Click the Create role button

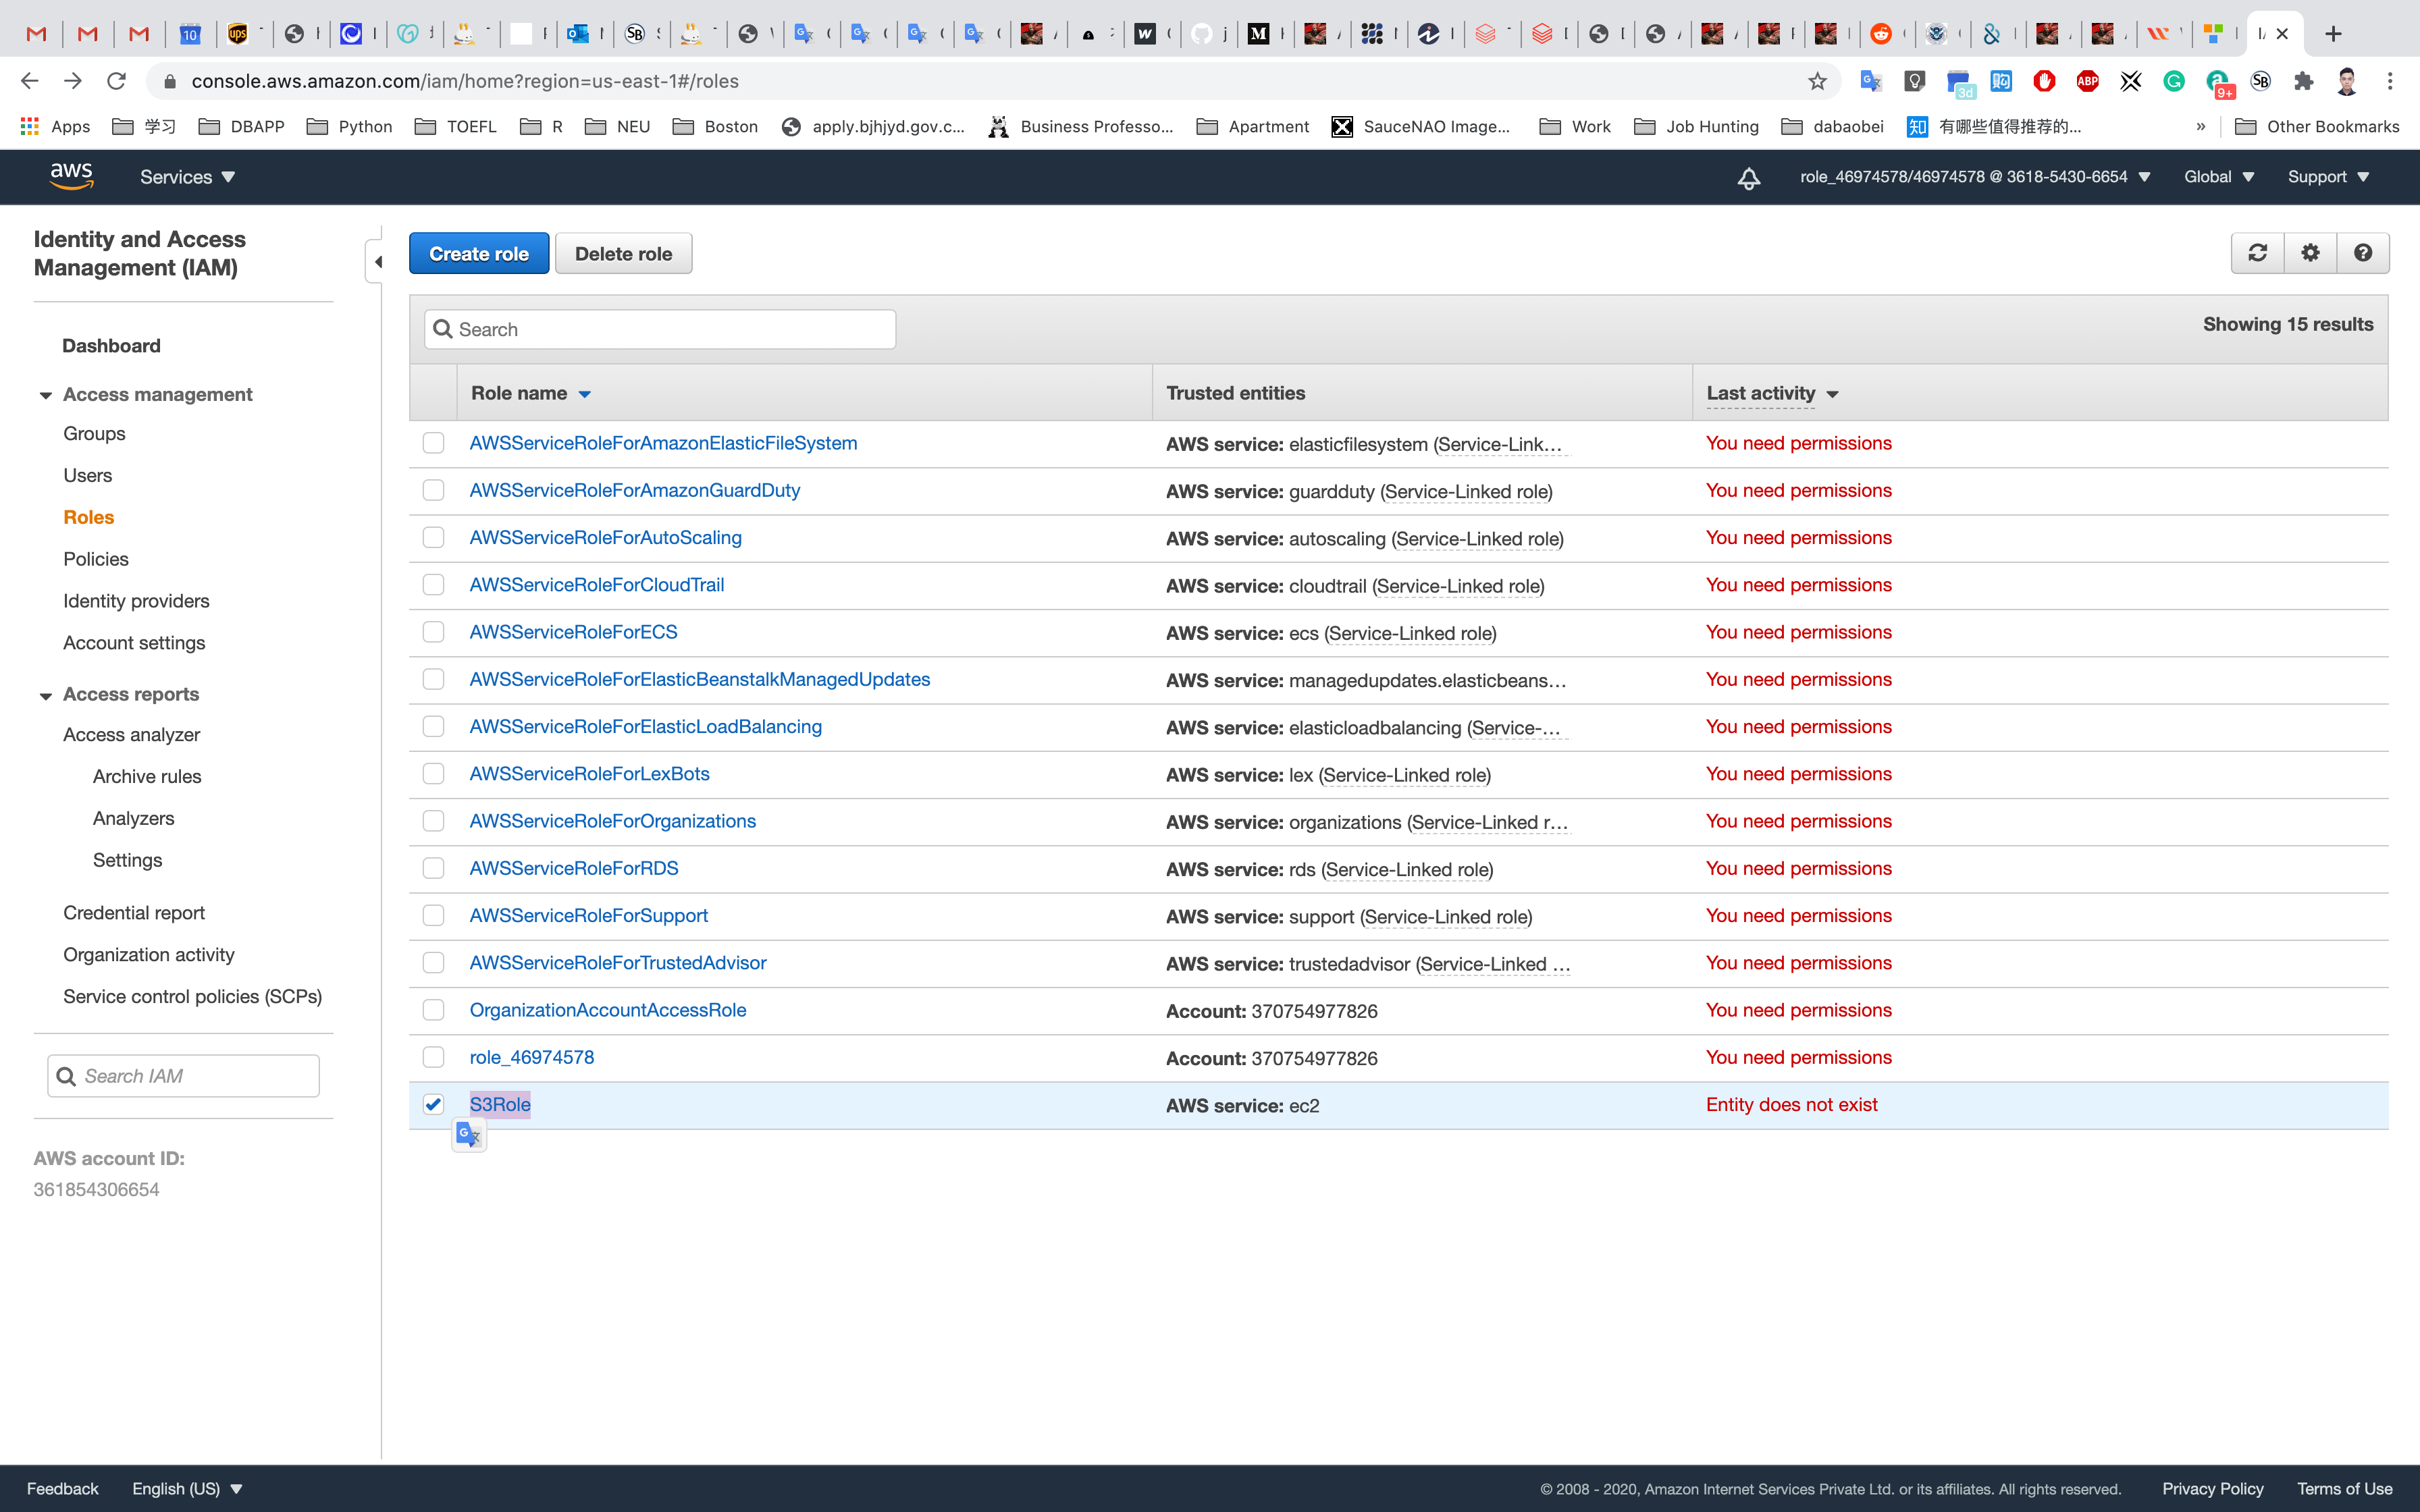(478, 254)
